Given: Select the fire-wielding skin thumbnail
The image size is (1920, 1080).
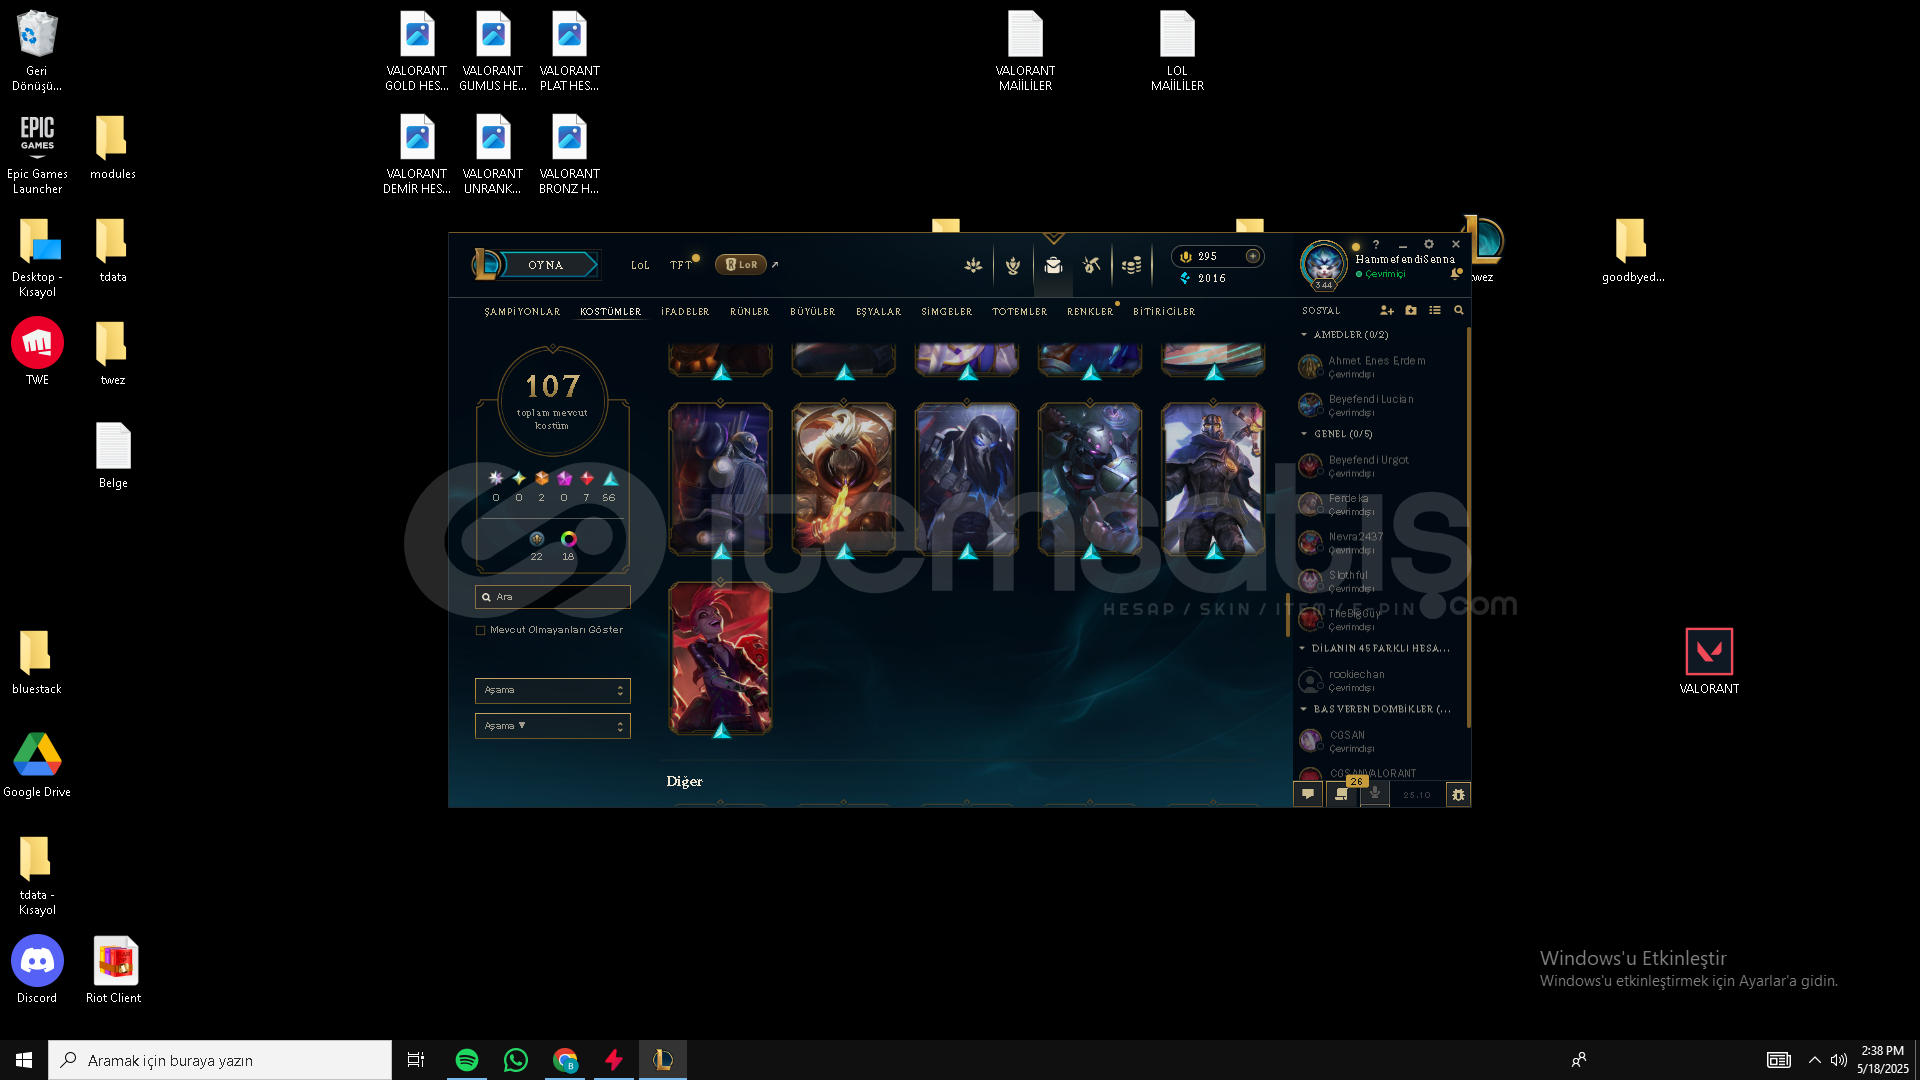Looking at the screenshot, I should (843, 480).
